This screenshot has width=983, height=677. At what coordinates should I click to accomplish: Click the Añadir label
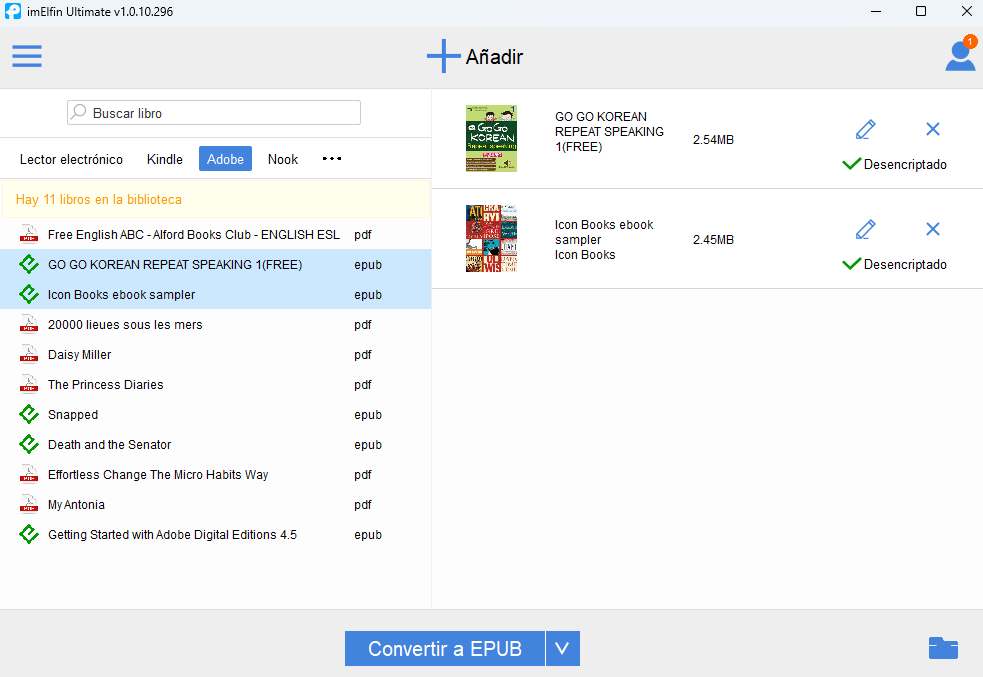(x=494, y=57)
